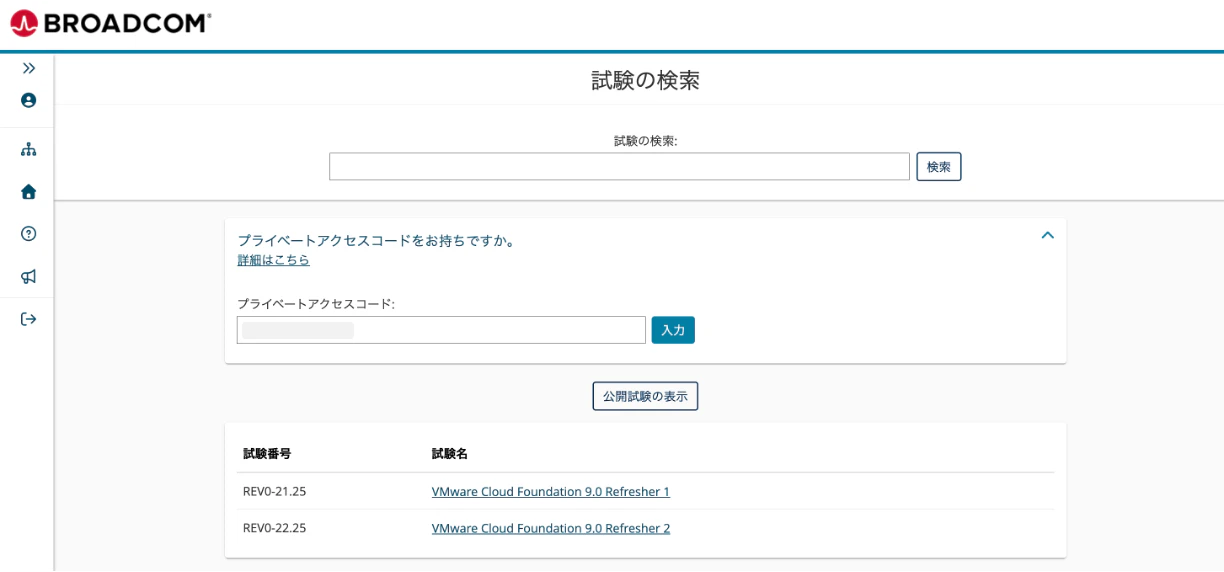Screen dimensions: 1224x572
Task: Click the 試験名 column header
Action: 450,454
